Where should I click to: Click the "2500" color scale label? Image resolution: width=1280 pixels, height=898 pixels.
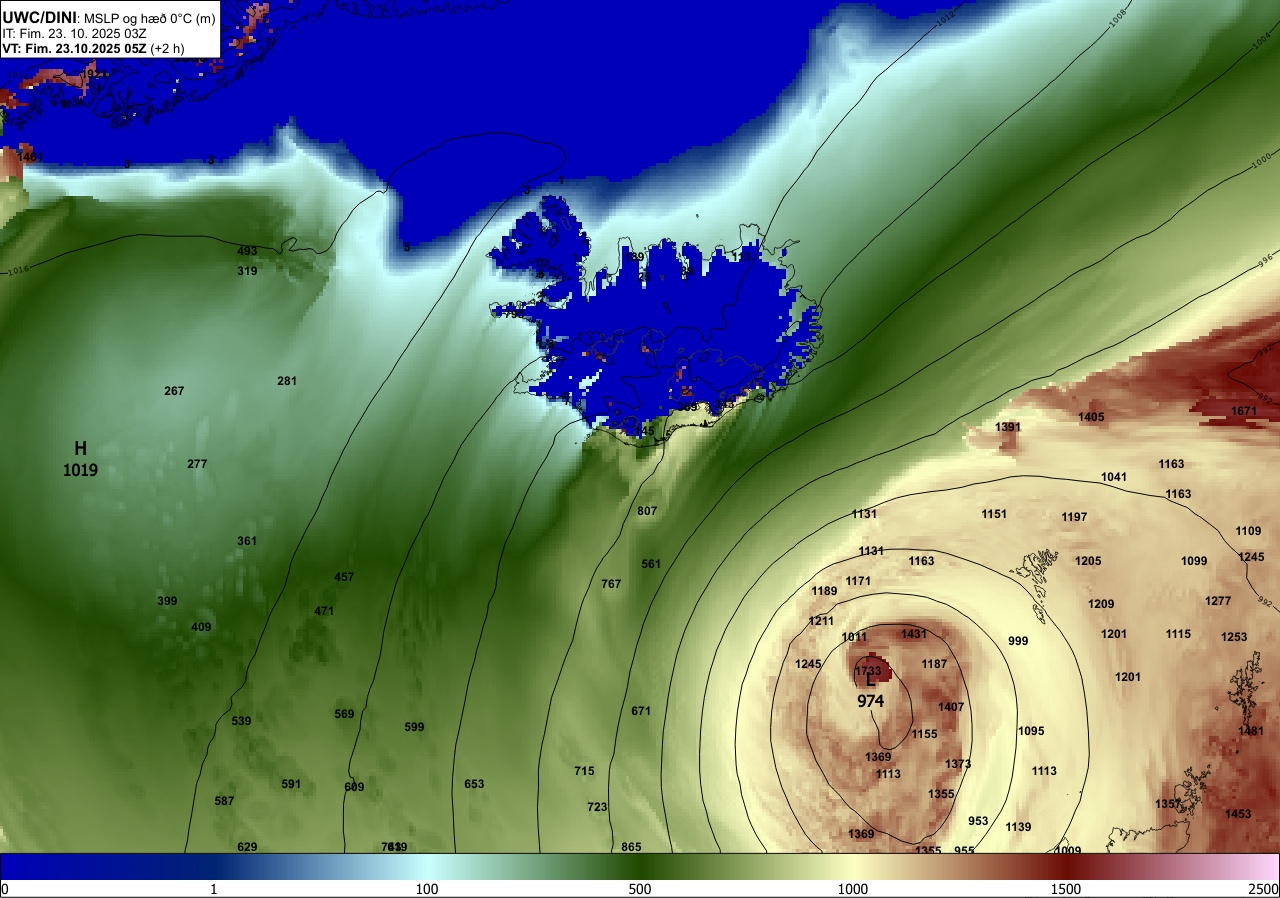click(1263, 889)
